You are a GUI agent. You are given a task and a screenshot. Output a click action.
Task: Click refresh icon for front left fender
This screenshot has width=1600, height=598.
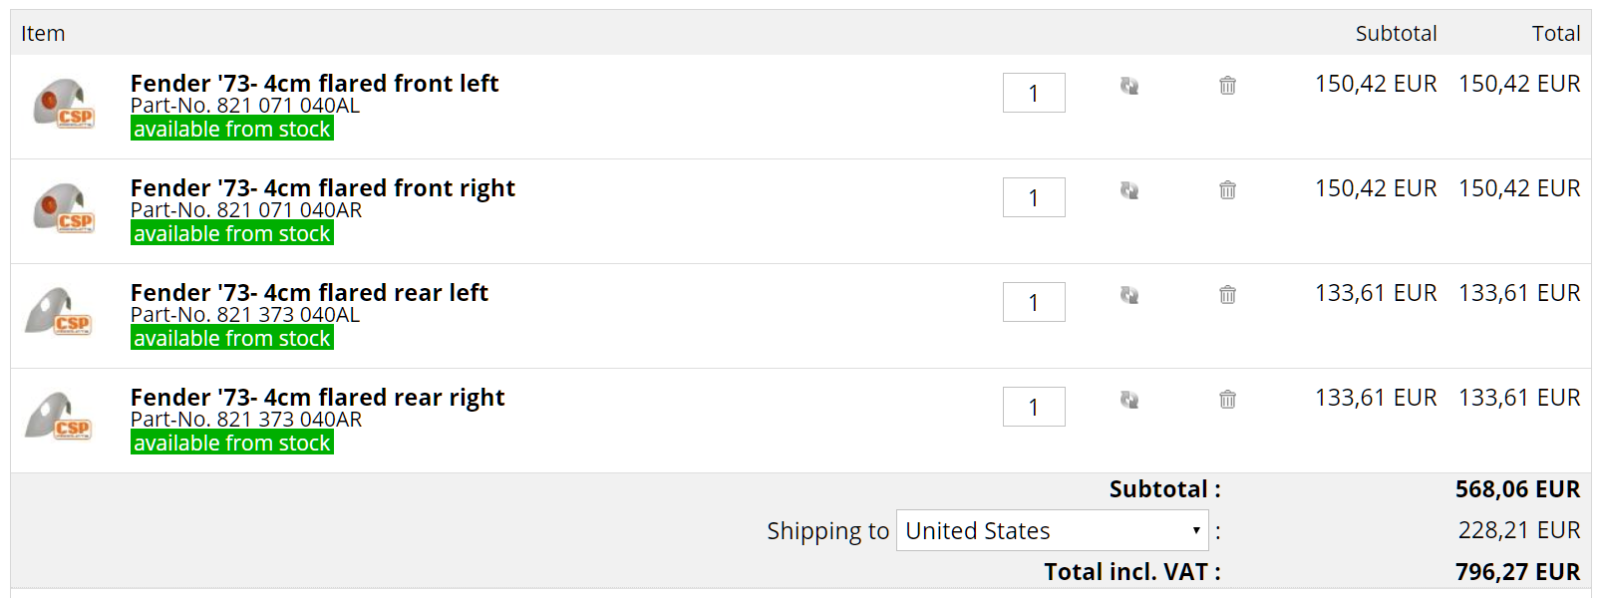click(x=1129, y=86)
